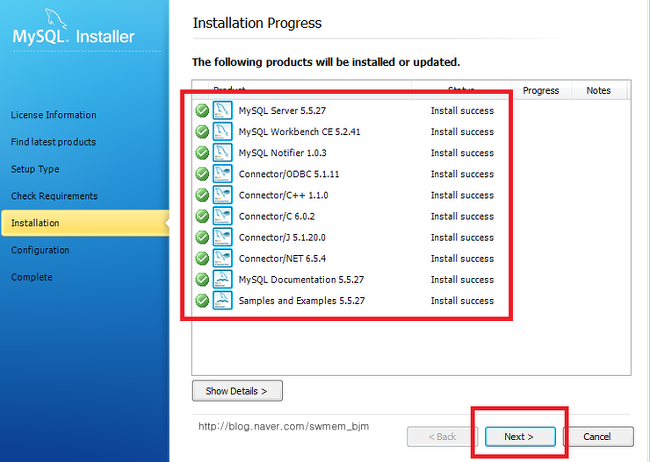650x462 pixels.
Task: Click green check icon beside Connector/C++ 1.1.0
Action: tap(202, 195)
